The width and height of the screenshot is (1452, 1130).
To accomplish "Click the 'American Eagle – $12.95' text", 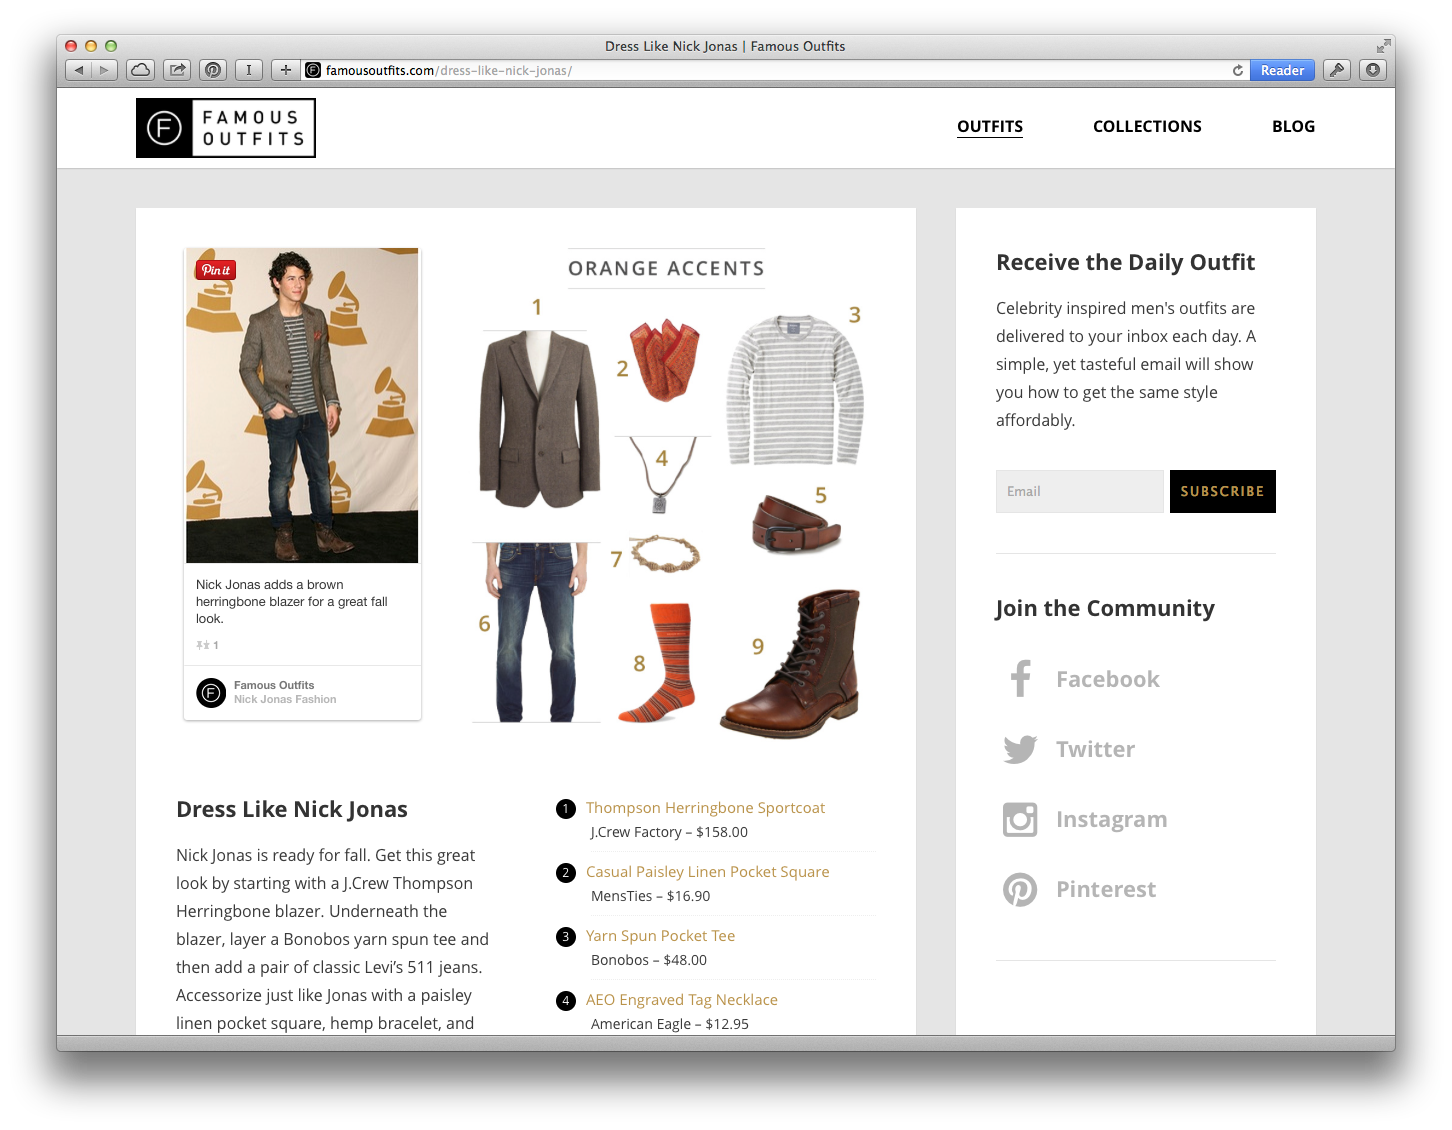I will coord(669,1024).
